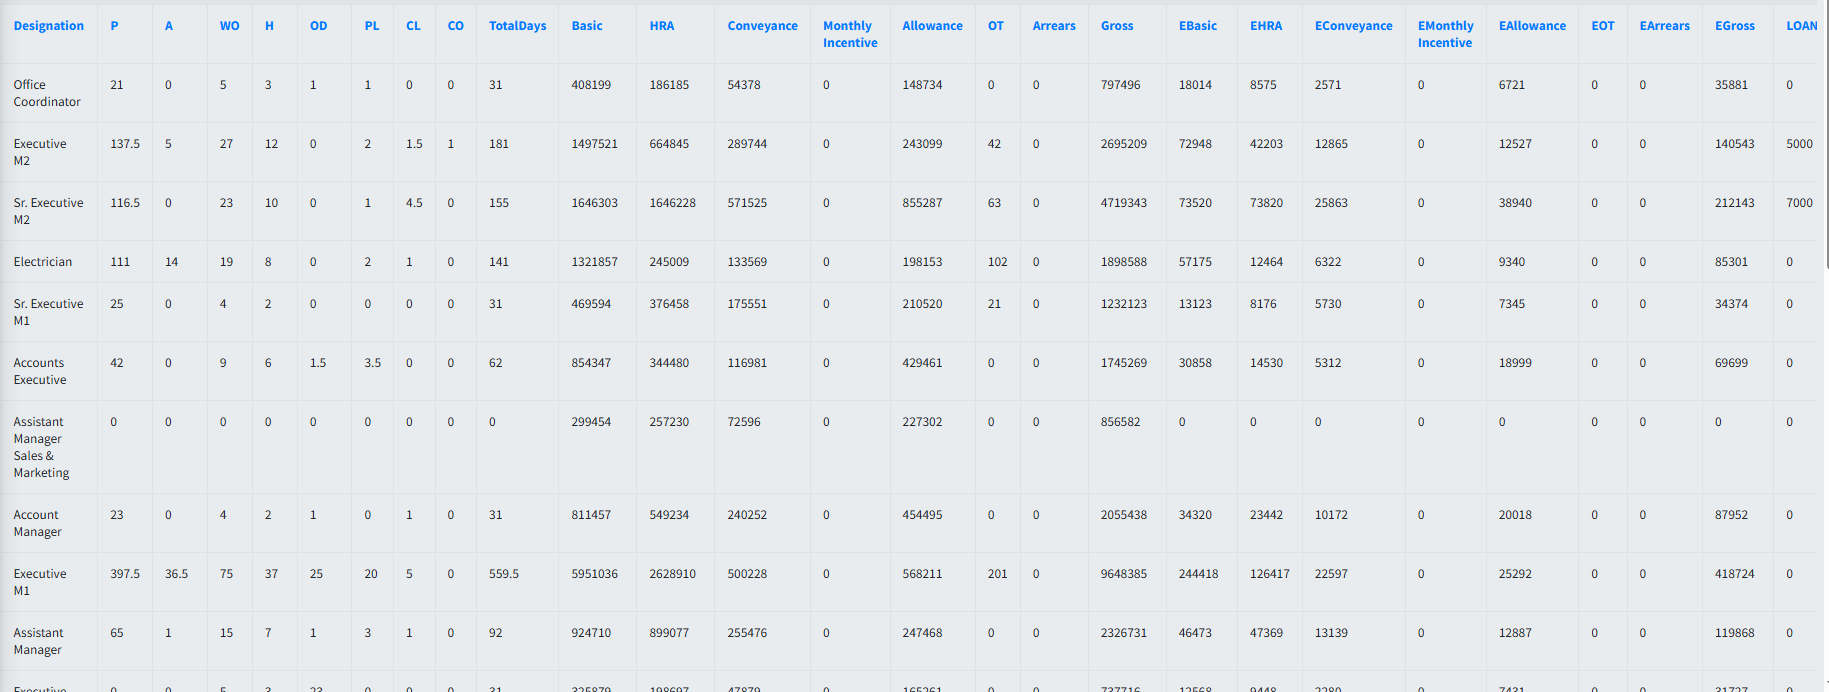Click Basic value 408199

click(x=591, y=85)
